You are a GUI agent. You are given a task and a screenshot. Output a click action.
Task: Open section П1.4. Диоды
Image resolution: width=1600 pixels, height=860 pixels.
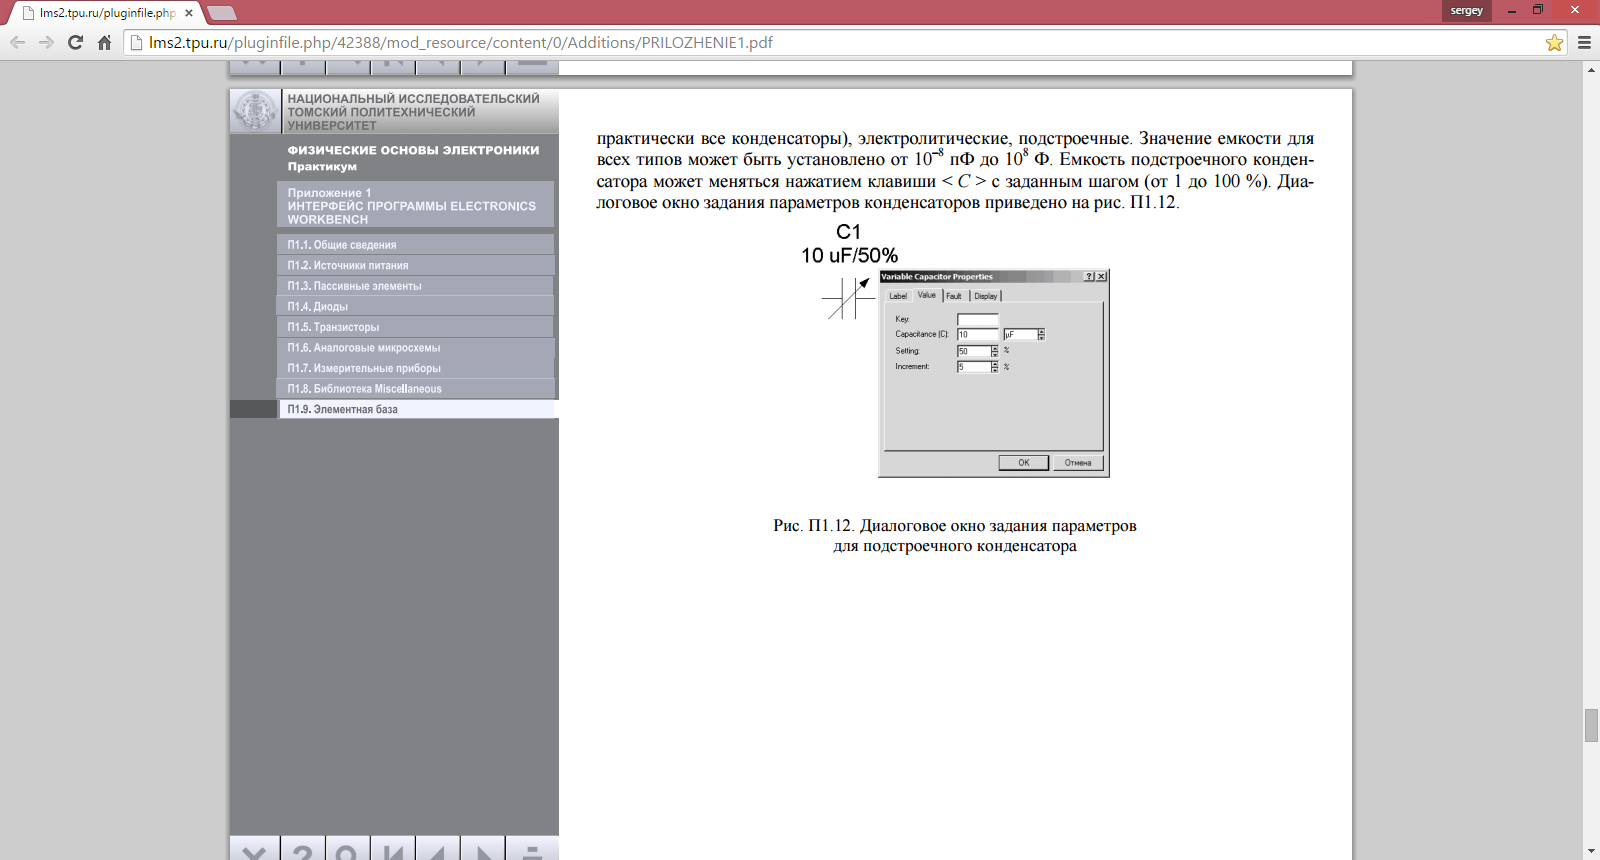415,306
